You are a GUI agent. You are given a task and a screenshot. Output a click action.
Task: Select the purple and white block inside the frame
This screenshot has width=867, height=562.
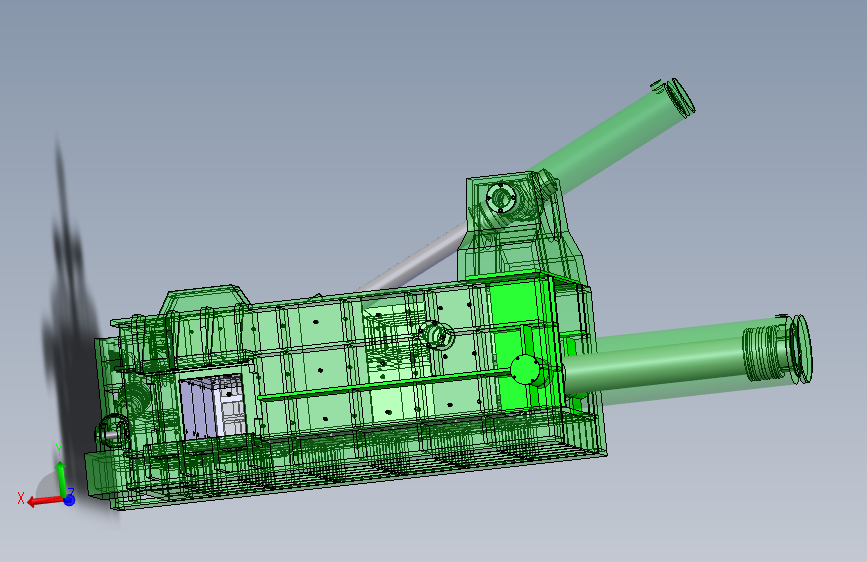point(213,407)
